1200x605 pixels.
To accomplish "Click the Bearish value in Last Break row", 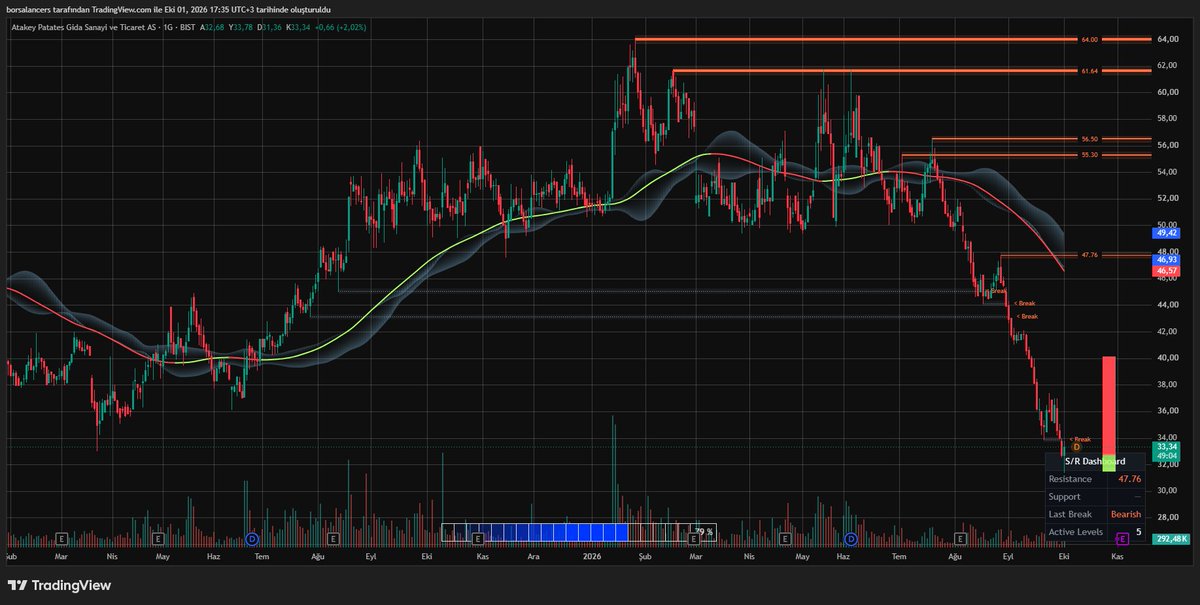I will click(1125, 514).
